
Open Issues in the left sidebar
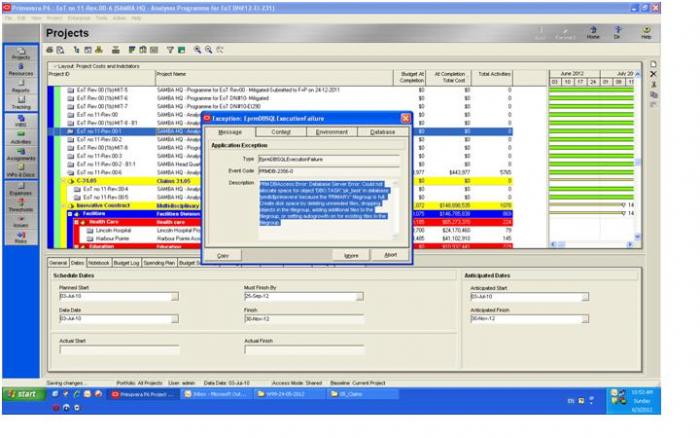pyautogui.click(x=21, y=222)
